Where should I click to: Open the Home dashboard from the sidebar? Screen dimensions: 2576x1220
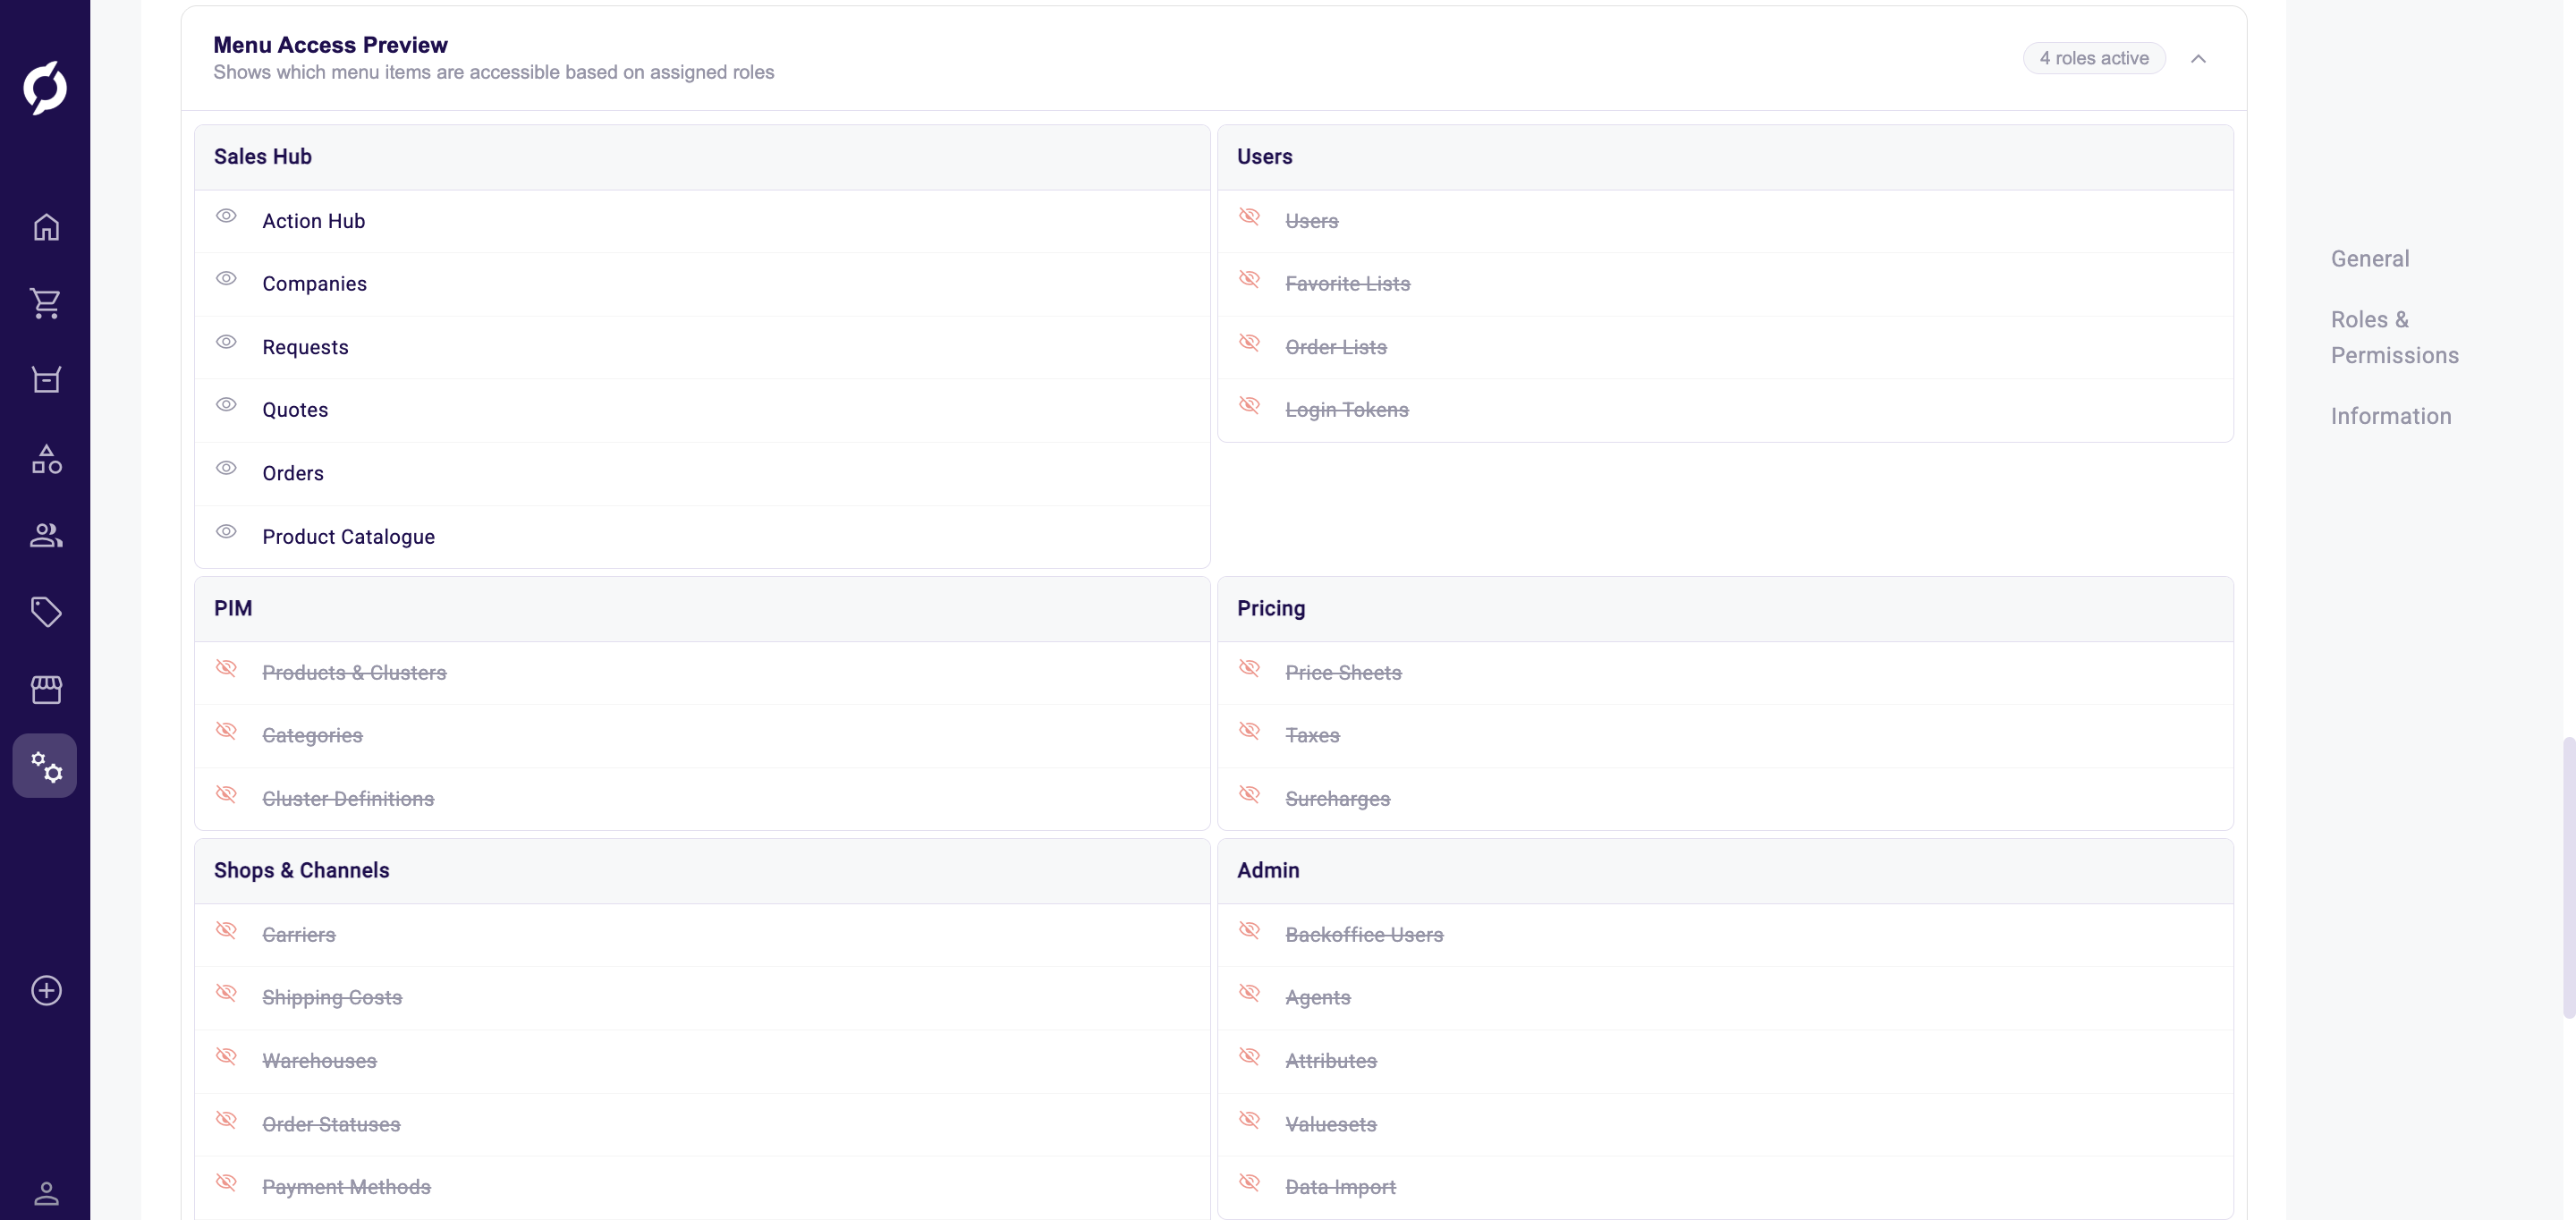pos(45,227)
